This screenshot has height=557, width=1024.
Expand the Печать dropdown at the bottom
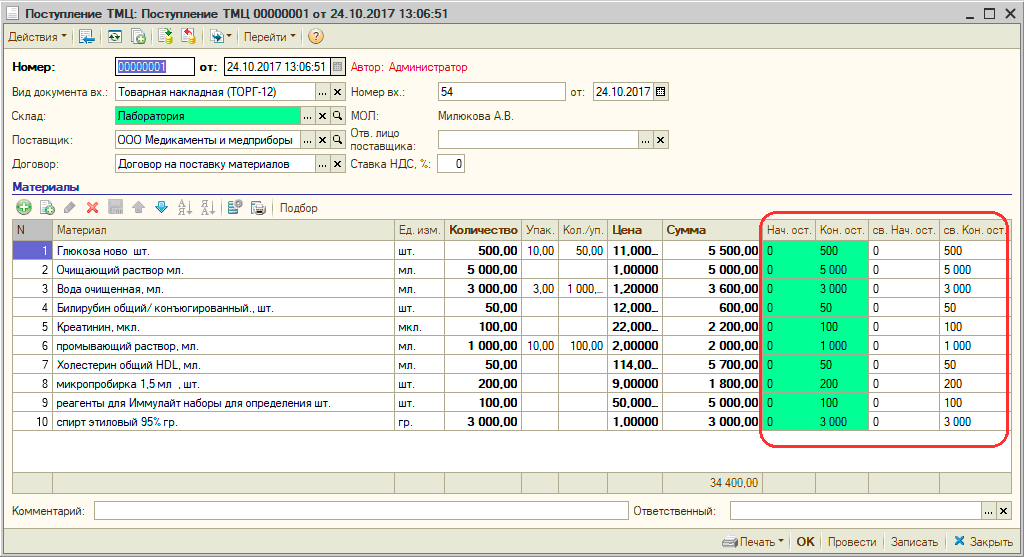coord(753,542)
